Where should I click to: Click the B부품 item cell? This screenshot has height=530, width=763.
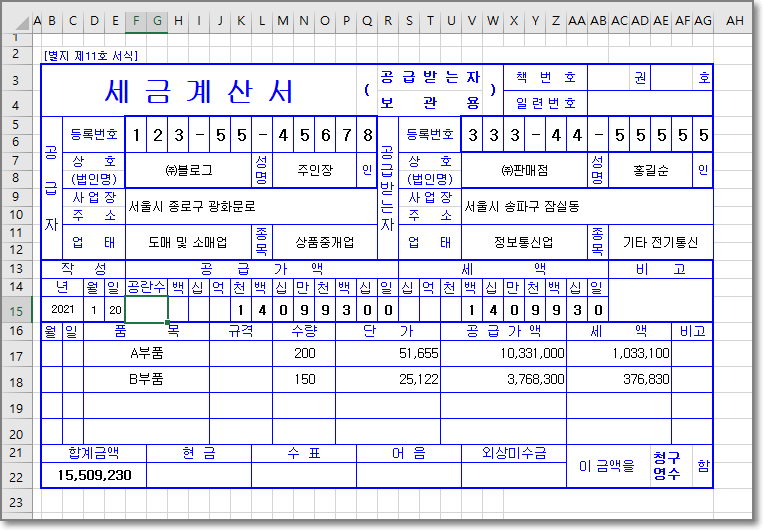(146, 379)
